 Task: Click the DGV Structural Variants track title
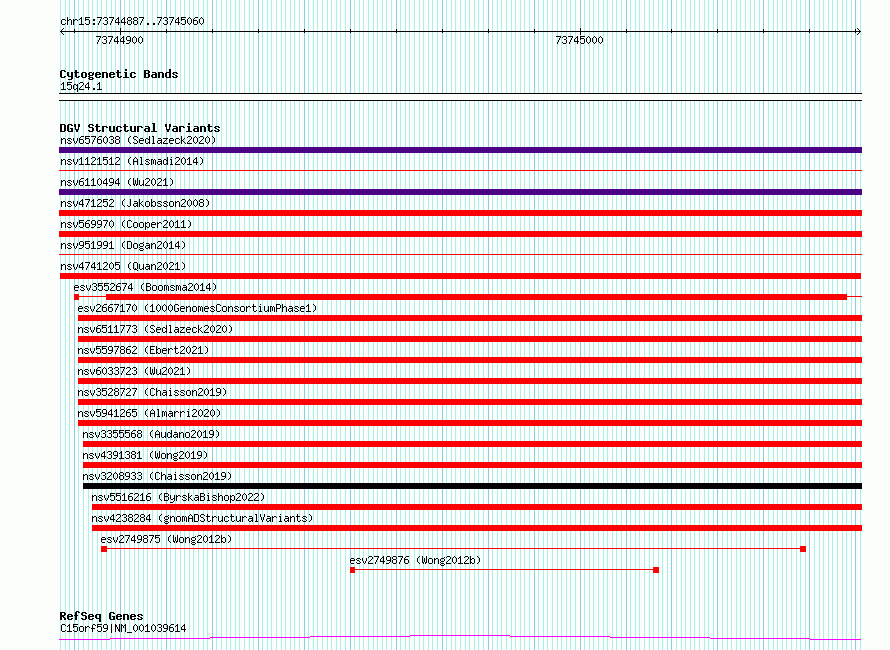[x=140, y=128]
